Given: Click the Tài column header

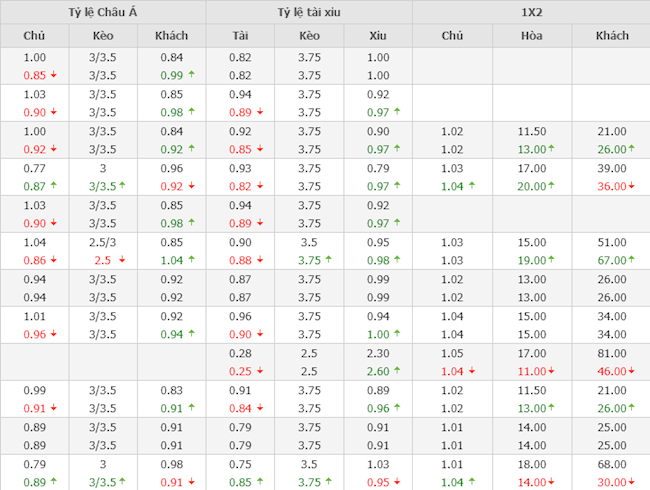Looking at the screenshot, I should point(240,36).
